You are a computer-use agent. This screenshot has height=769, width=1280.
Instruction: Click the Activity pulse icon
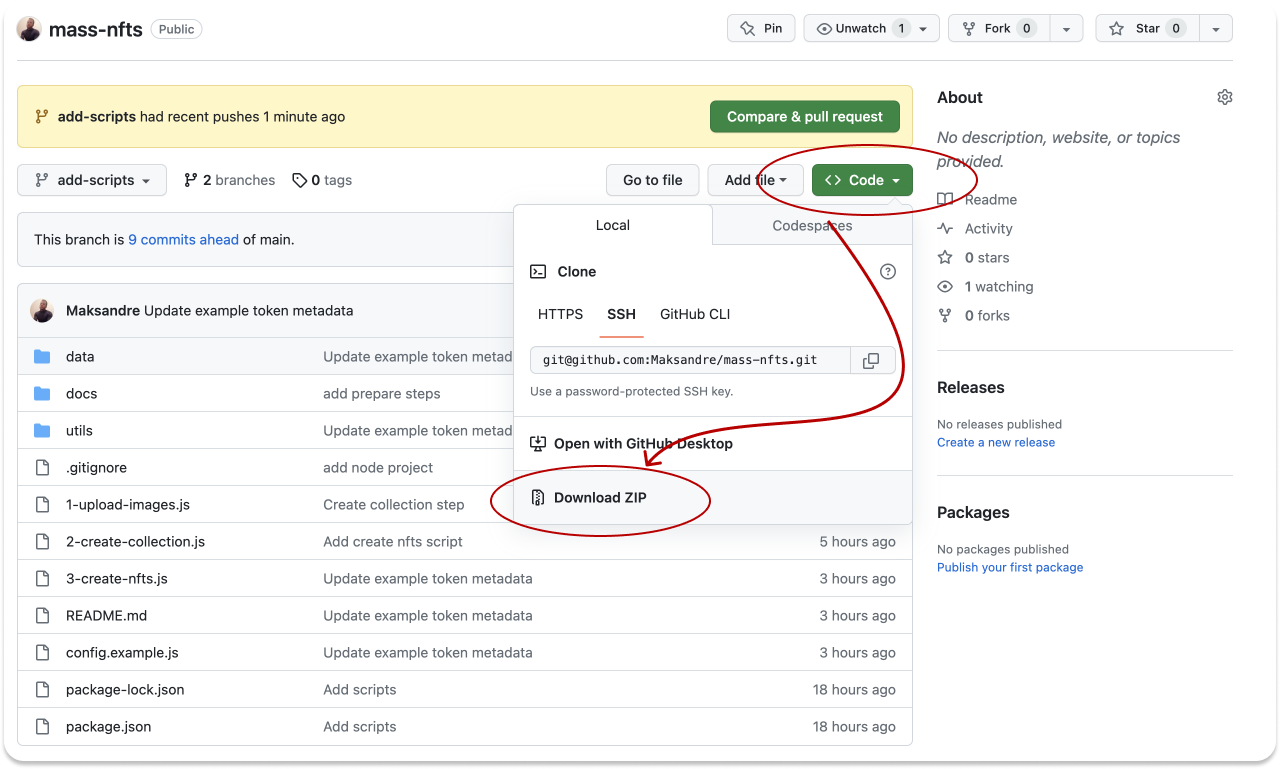pyautogui.click(x=945, y=229)
